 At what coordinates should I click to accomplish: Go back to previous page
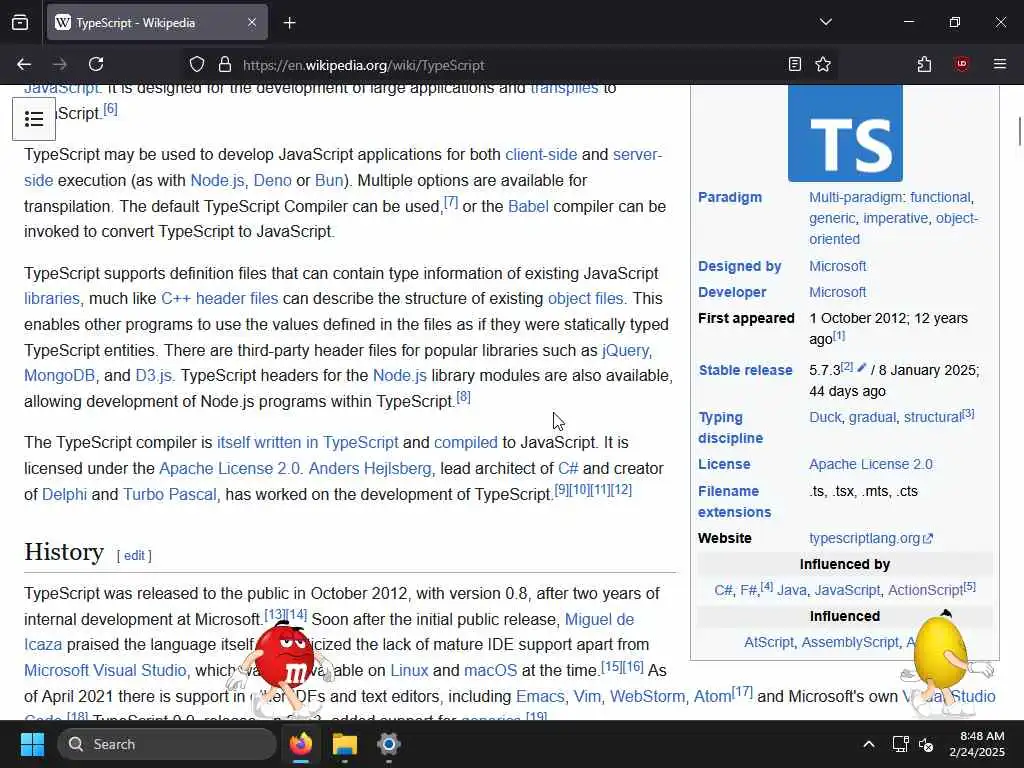[x=24, y=65]
